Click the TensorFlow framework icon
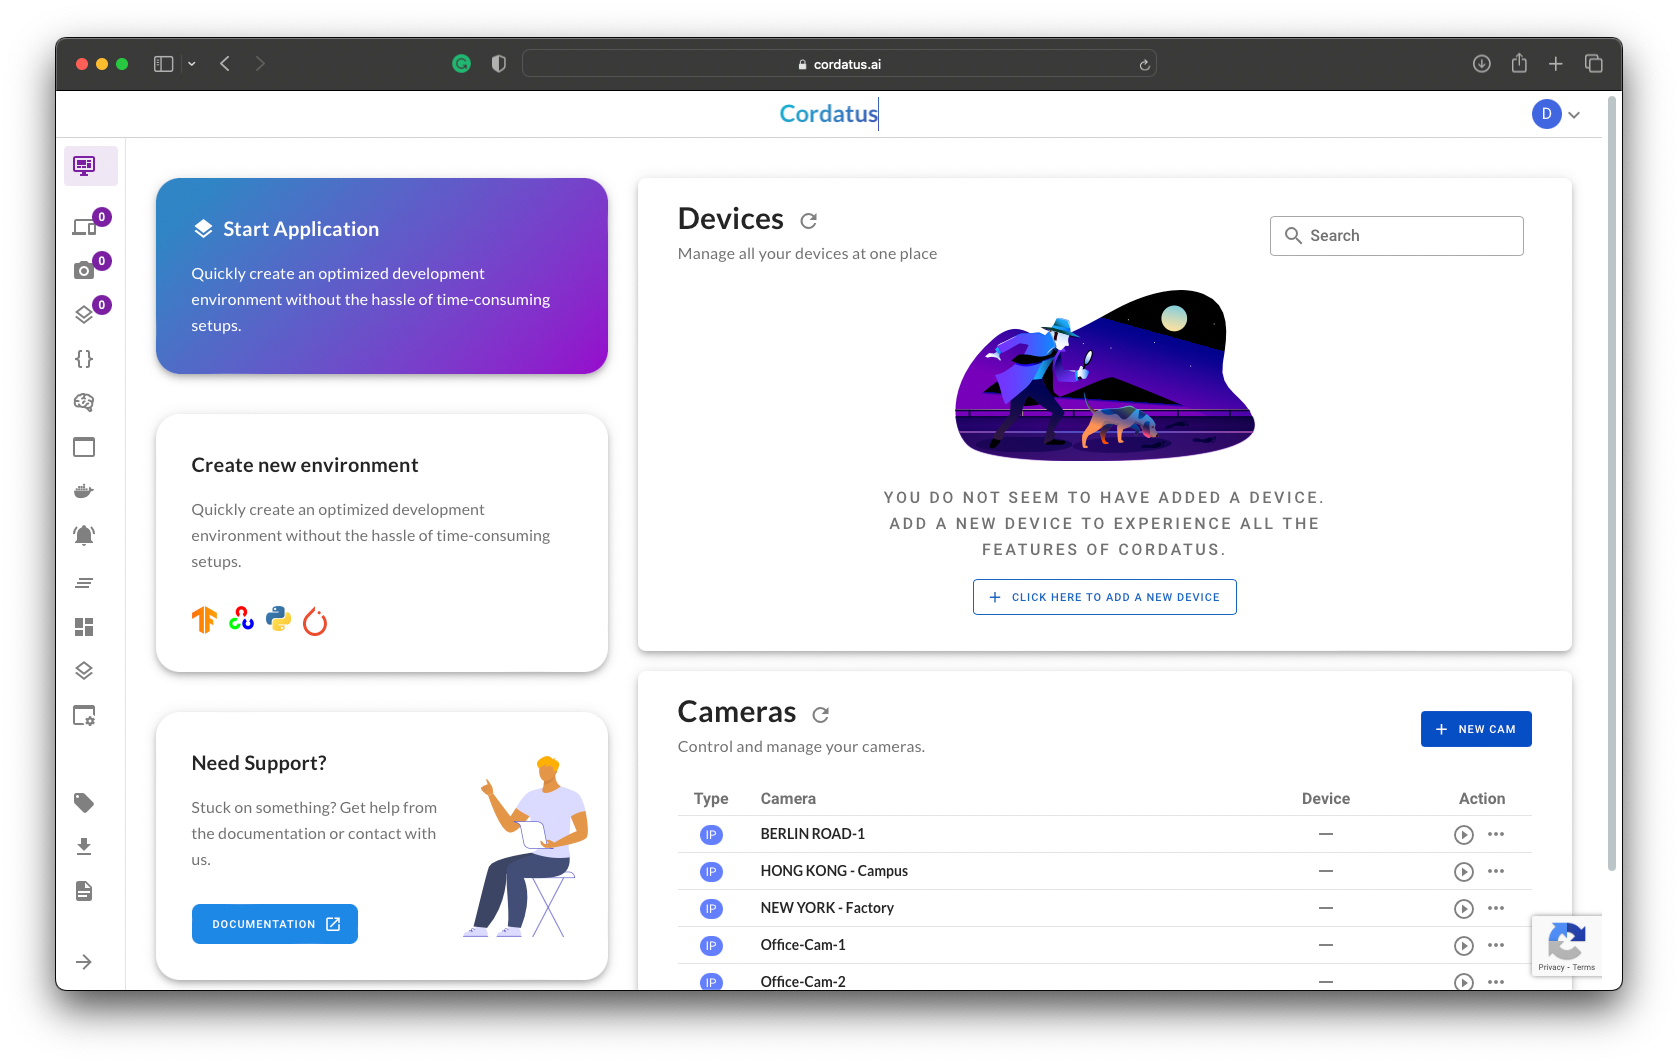The width and height of the screenshot is (1678, 1064). coord(204,620)
